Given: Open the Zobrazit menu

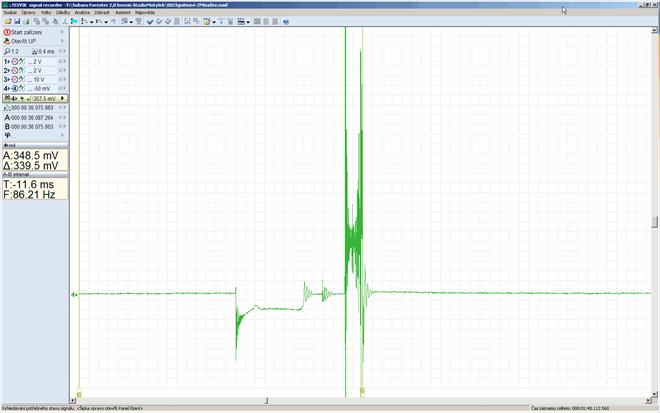Looking at the screenshot, I should 102,13.
